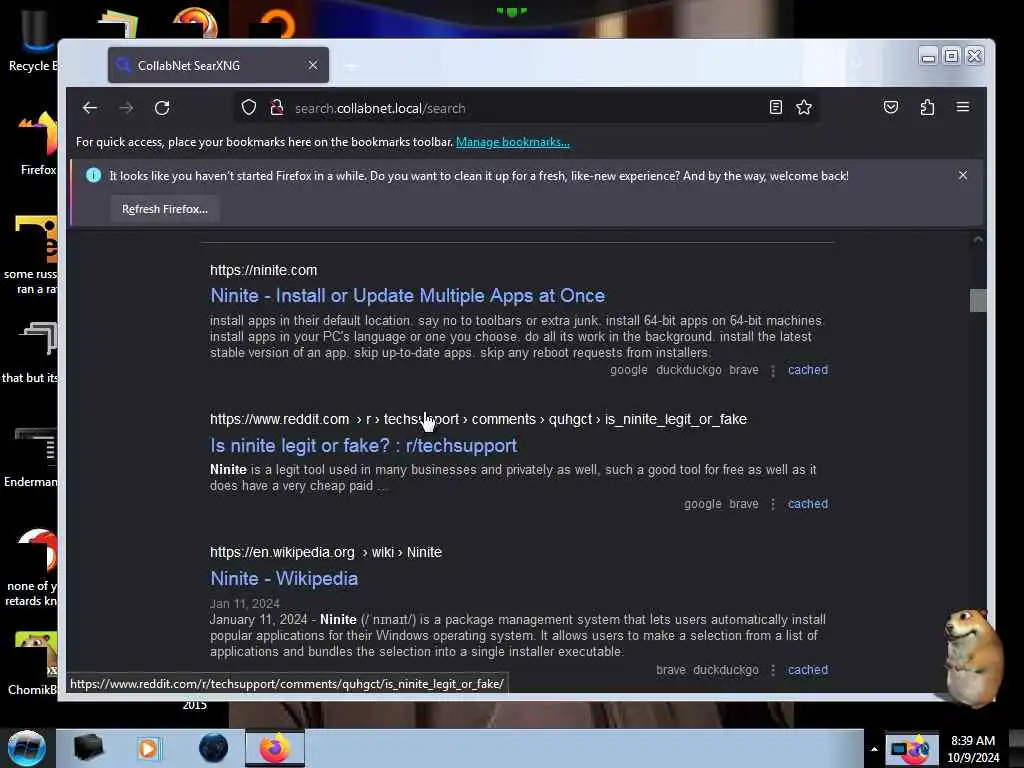Open cached version of Wikipedia result

coord(808,669)
